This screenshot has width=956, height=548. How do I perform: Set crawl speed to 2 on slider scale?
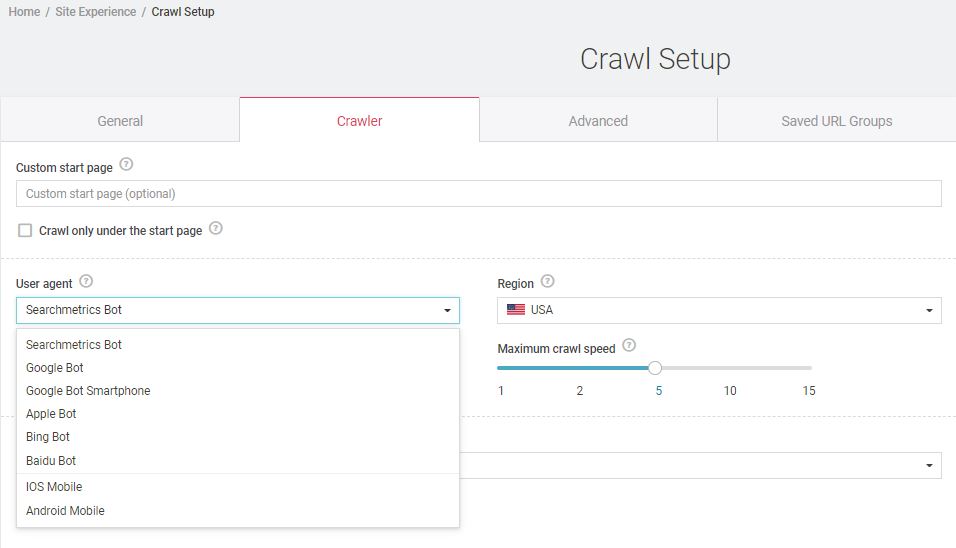(580, 391)
